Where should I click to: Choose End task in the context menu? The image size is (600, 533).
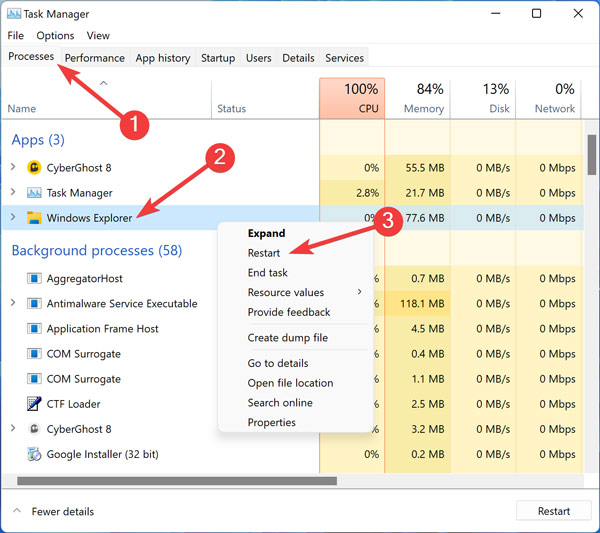point(267,272)
